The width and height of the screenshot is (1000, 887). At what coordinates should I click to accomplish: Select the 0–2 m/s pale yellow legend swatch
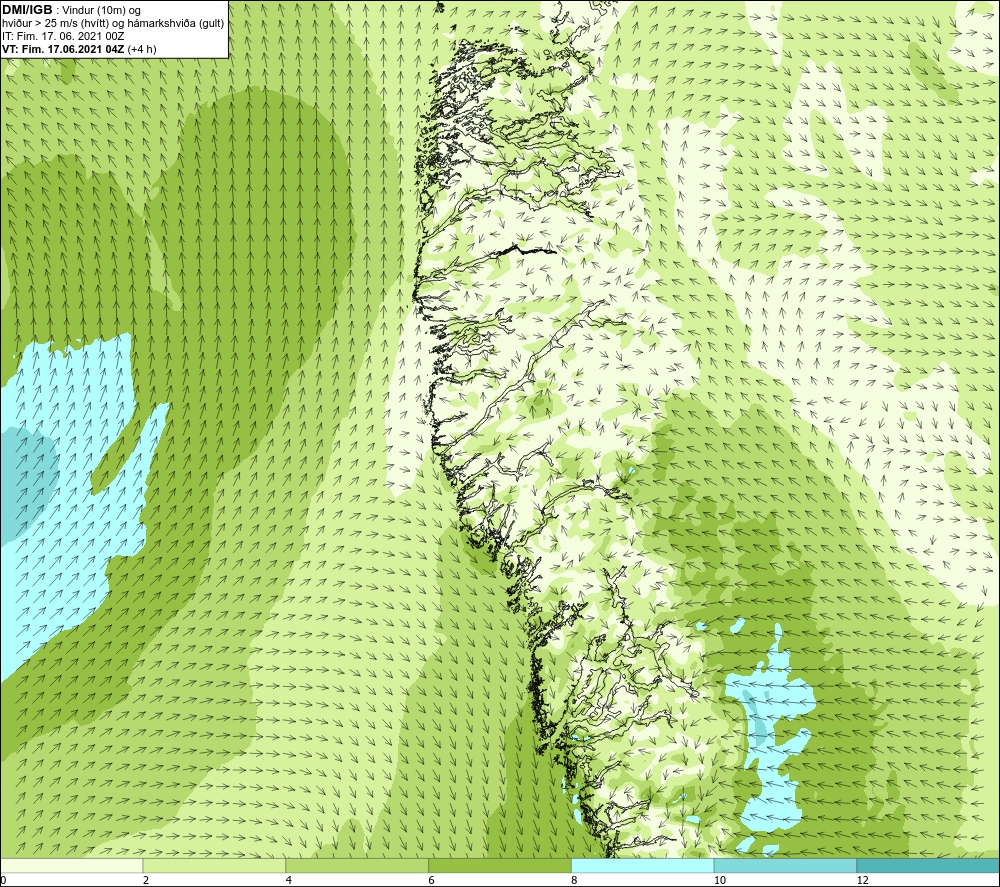coord(71,865)
